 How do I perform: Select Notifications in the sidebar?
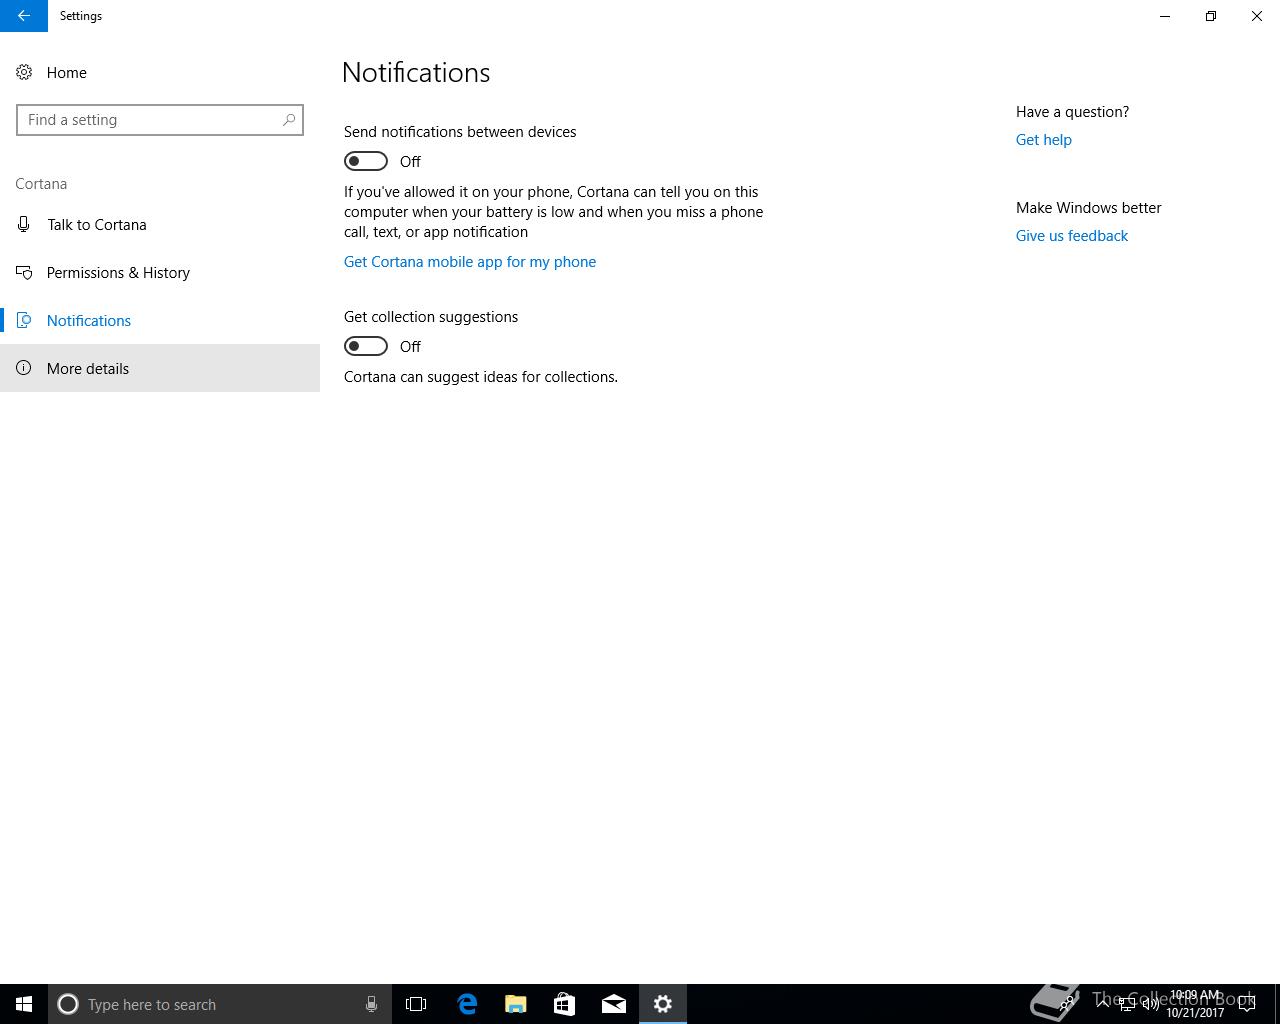coord(160,320)
